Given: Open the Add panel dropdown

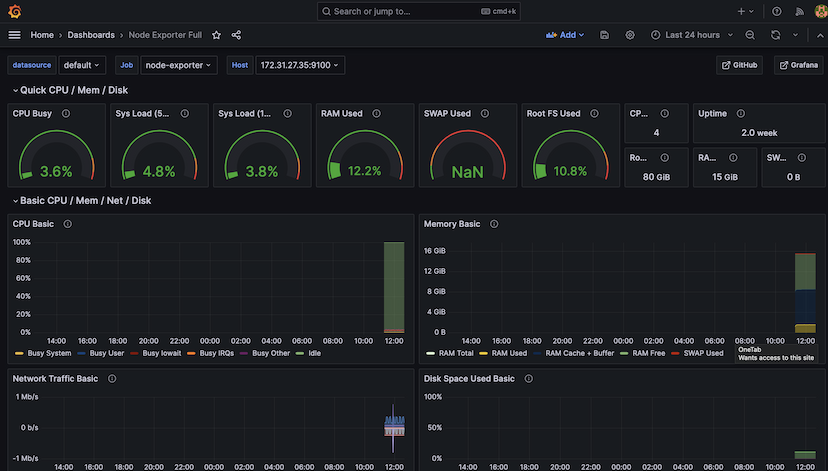Looking at the screenshot, I should (565, 35).
